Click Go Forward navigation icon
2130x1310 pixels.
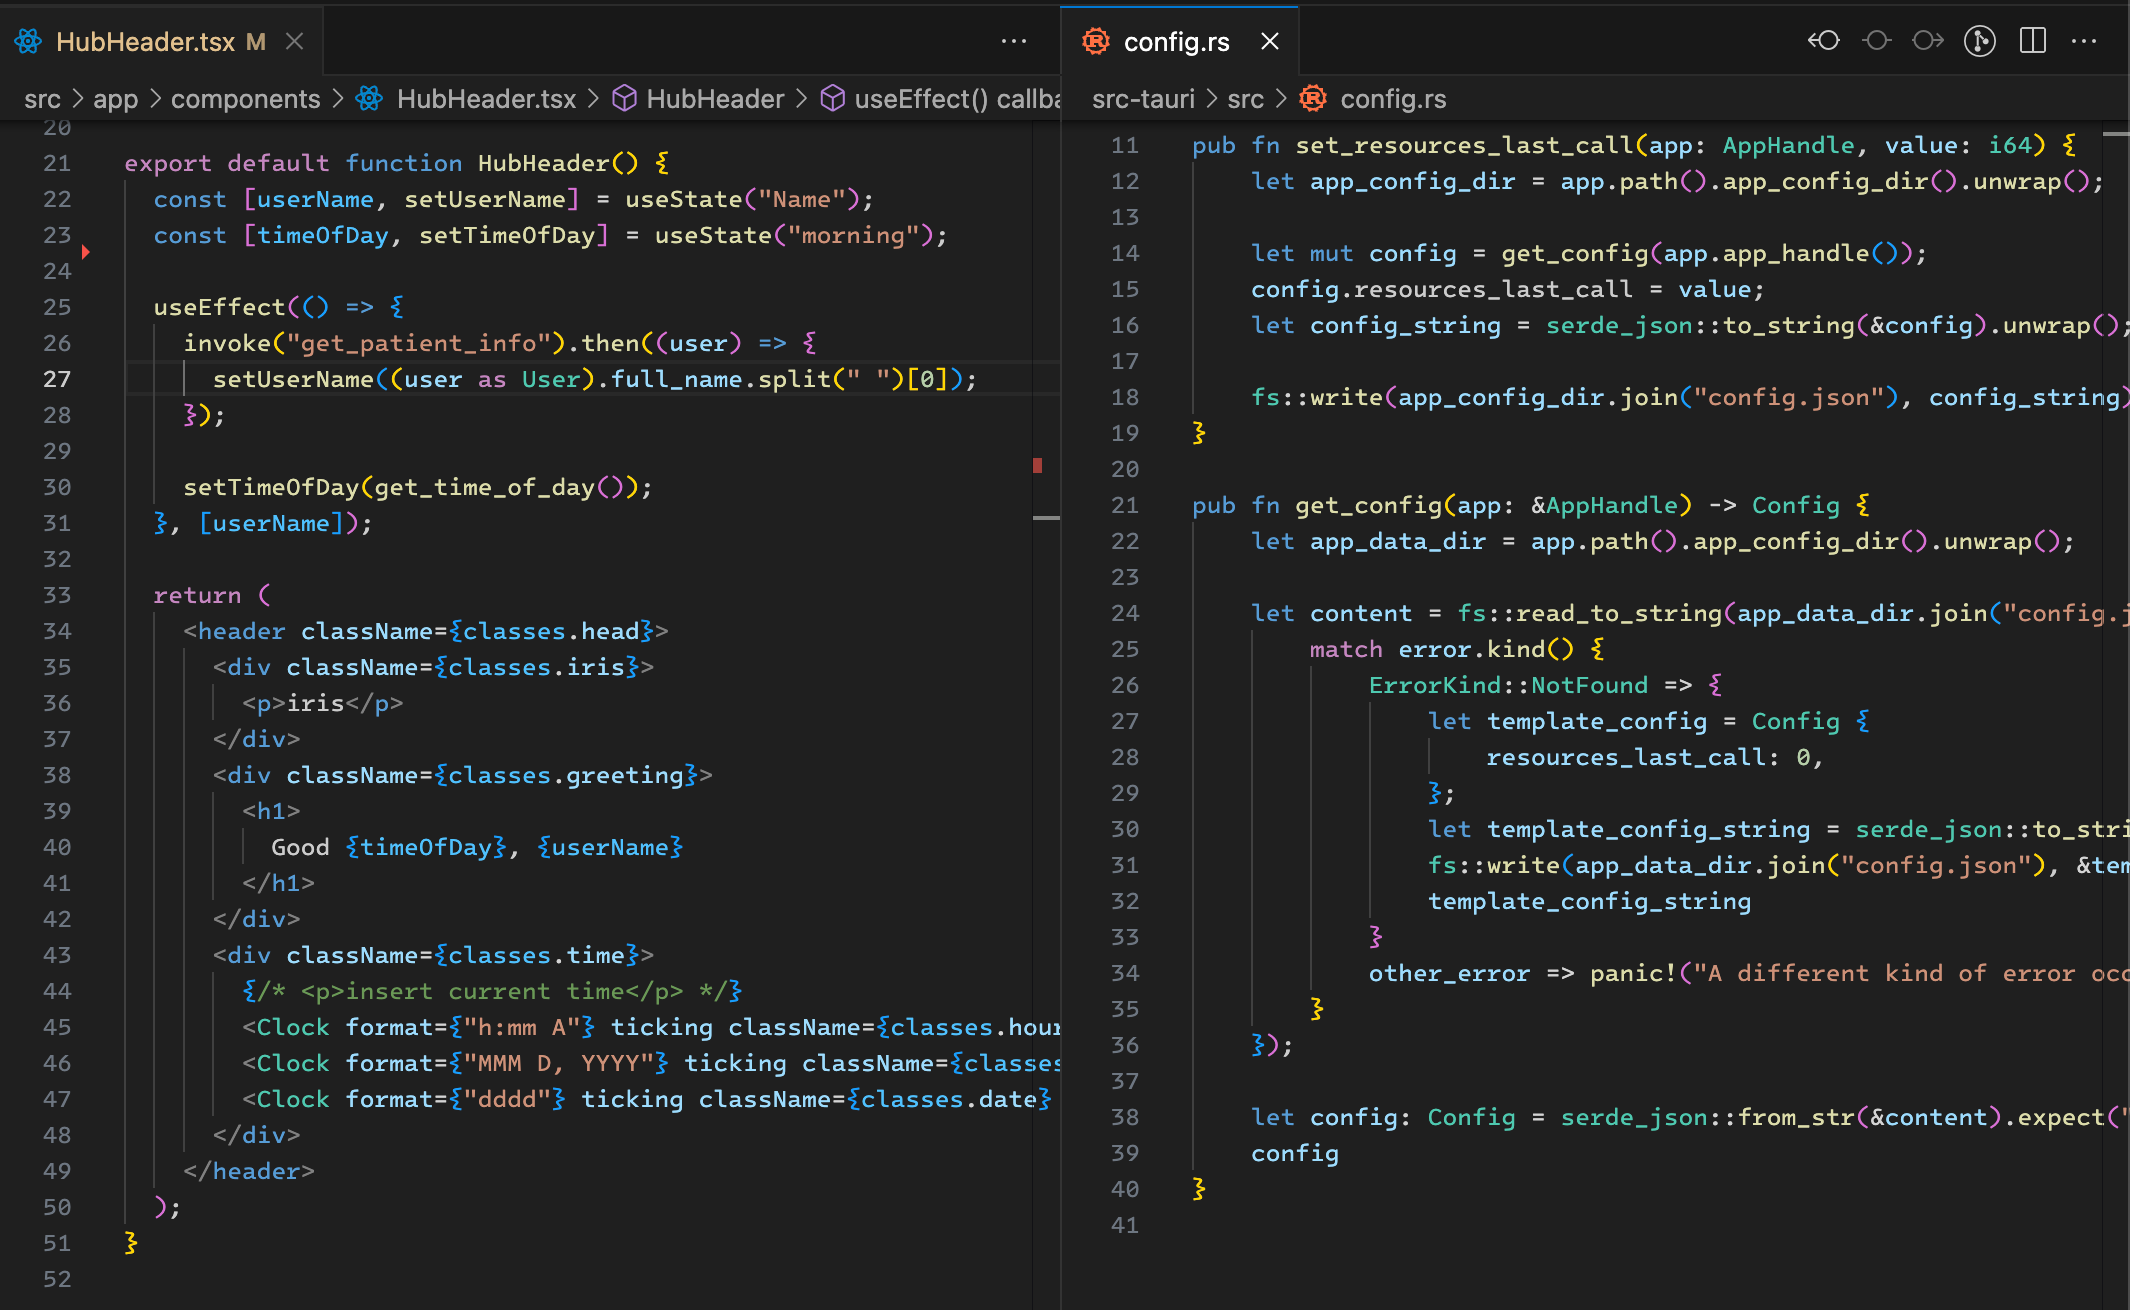tap(1928, 41)
